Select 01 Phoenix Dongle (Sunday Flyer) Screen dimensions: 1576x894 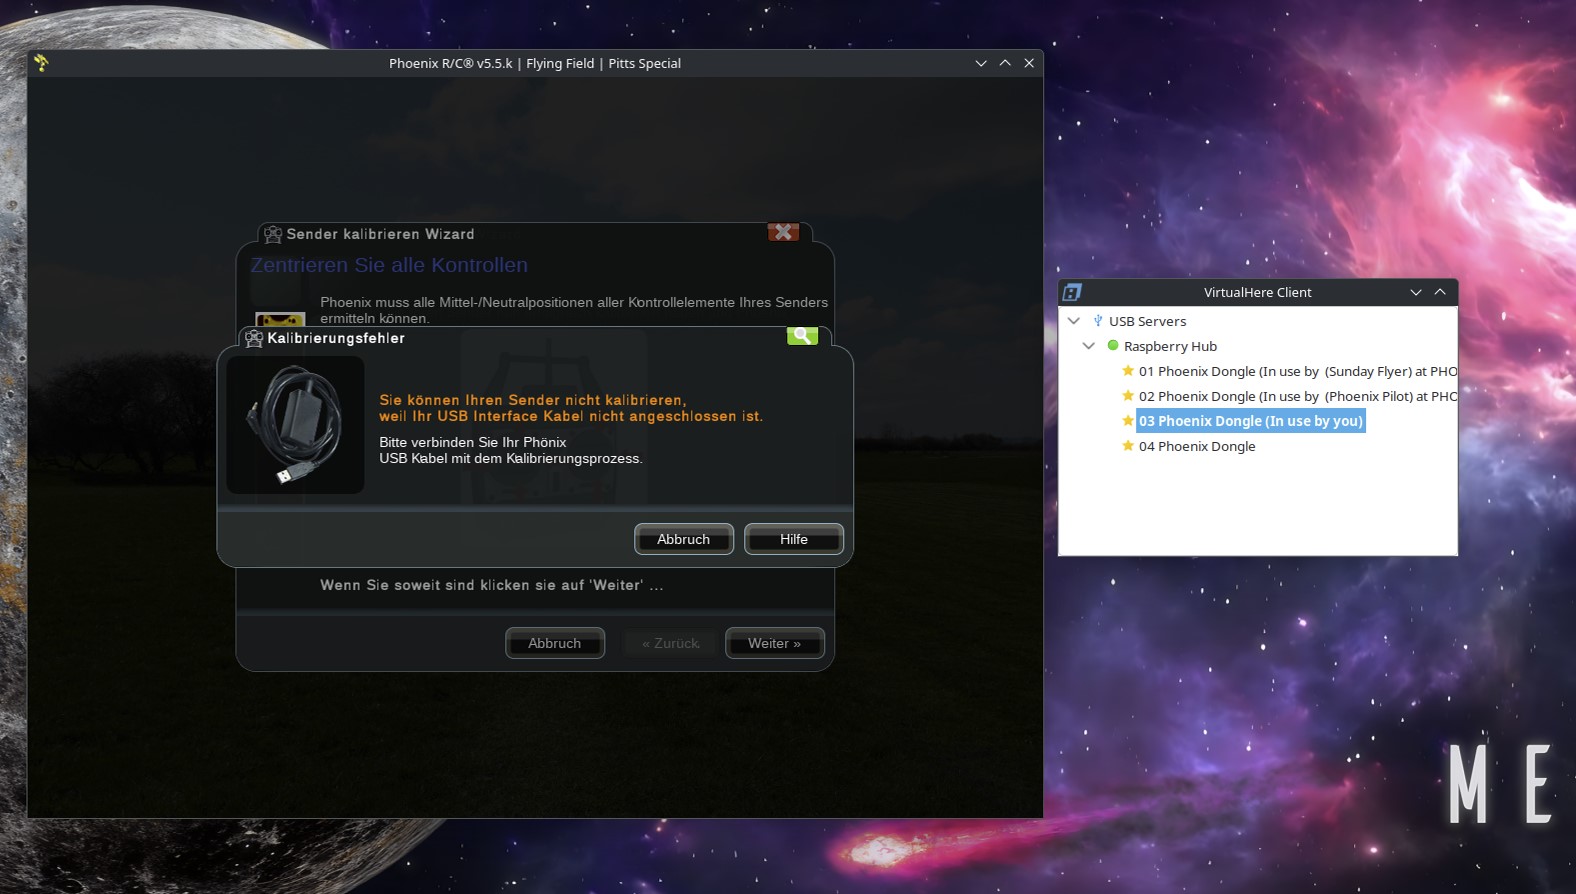[1298, 371]
